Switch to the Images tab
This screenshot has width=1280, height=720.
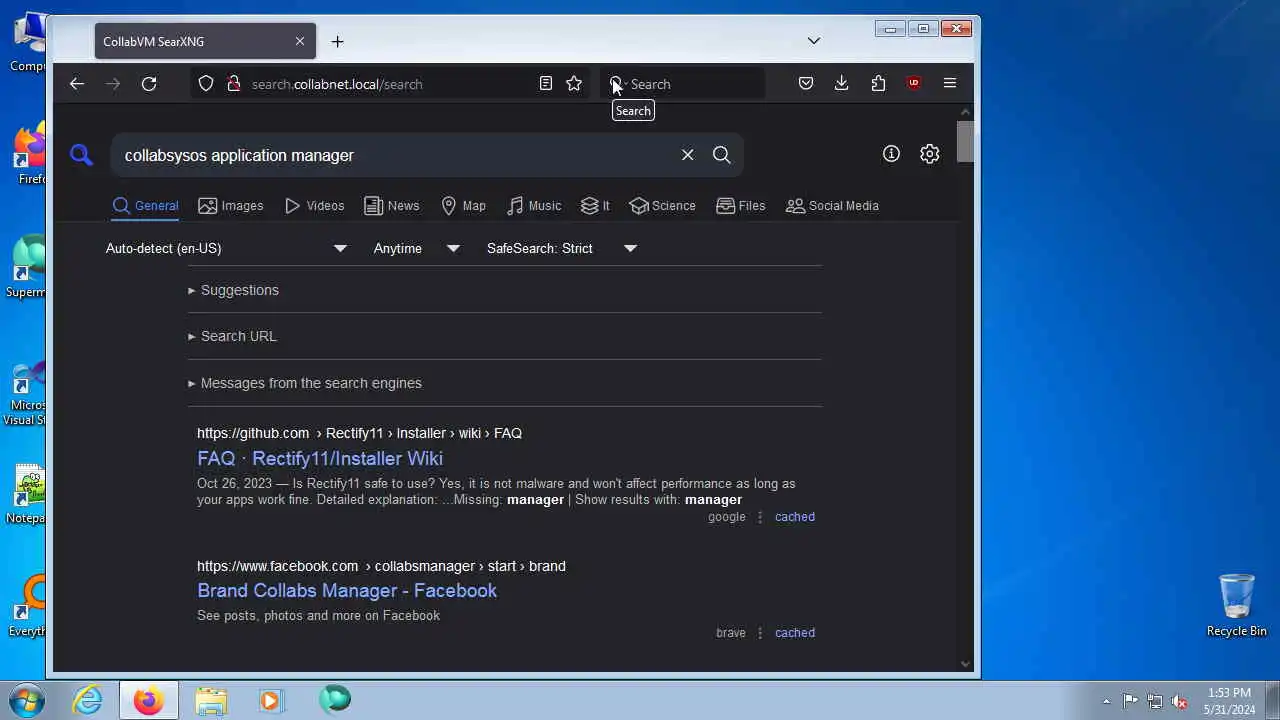click(231, 206)
